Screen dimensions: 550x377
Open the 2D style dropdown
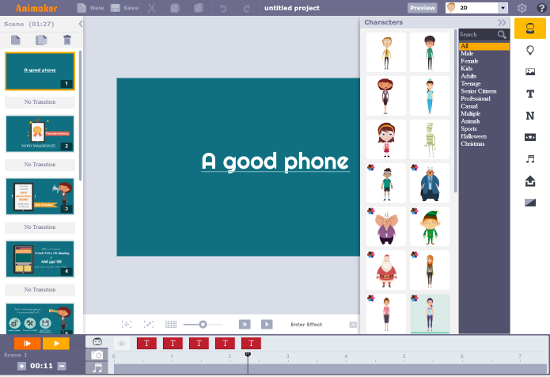[477, 8]
